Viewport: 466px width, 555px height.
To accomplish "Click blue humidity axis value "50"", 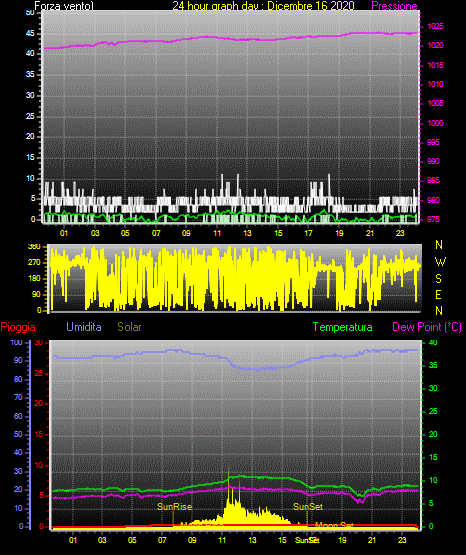I will point(18,434).
